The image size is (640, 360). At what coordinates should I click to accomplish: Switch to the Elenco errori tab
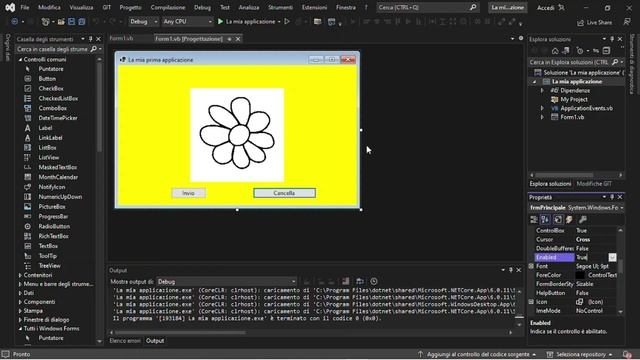point(124,341)
